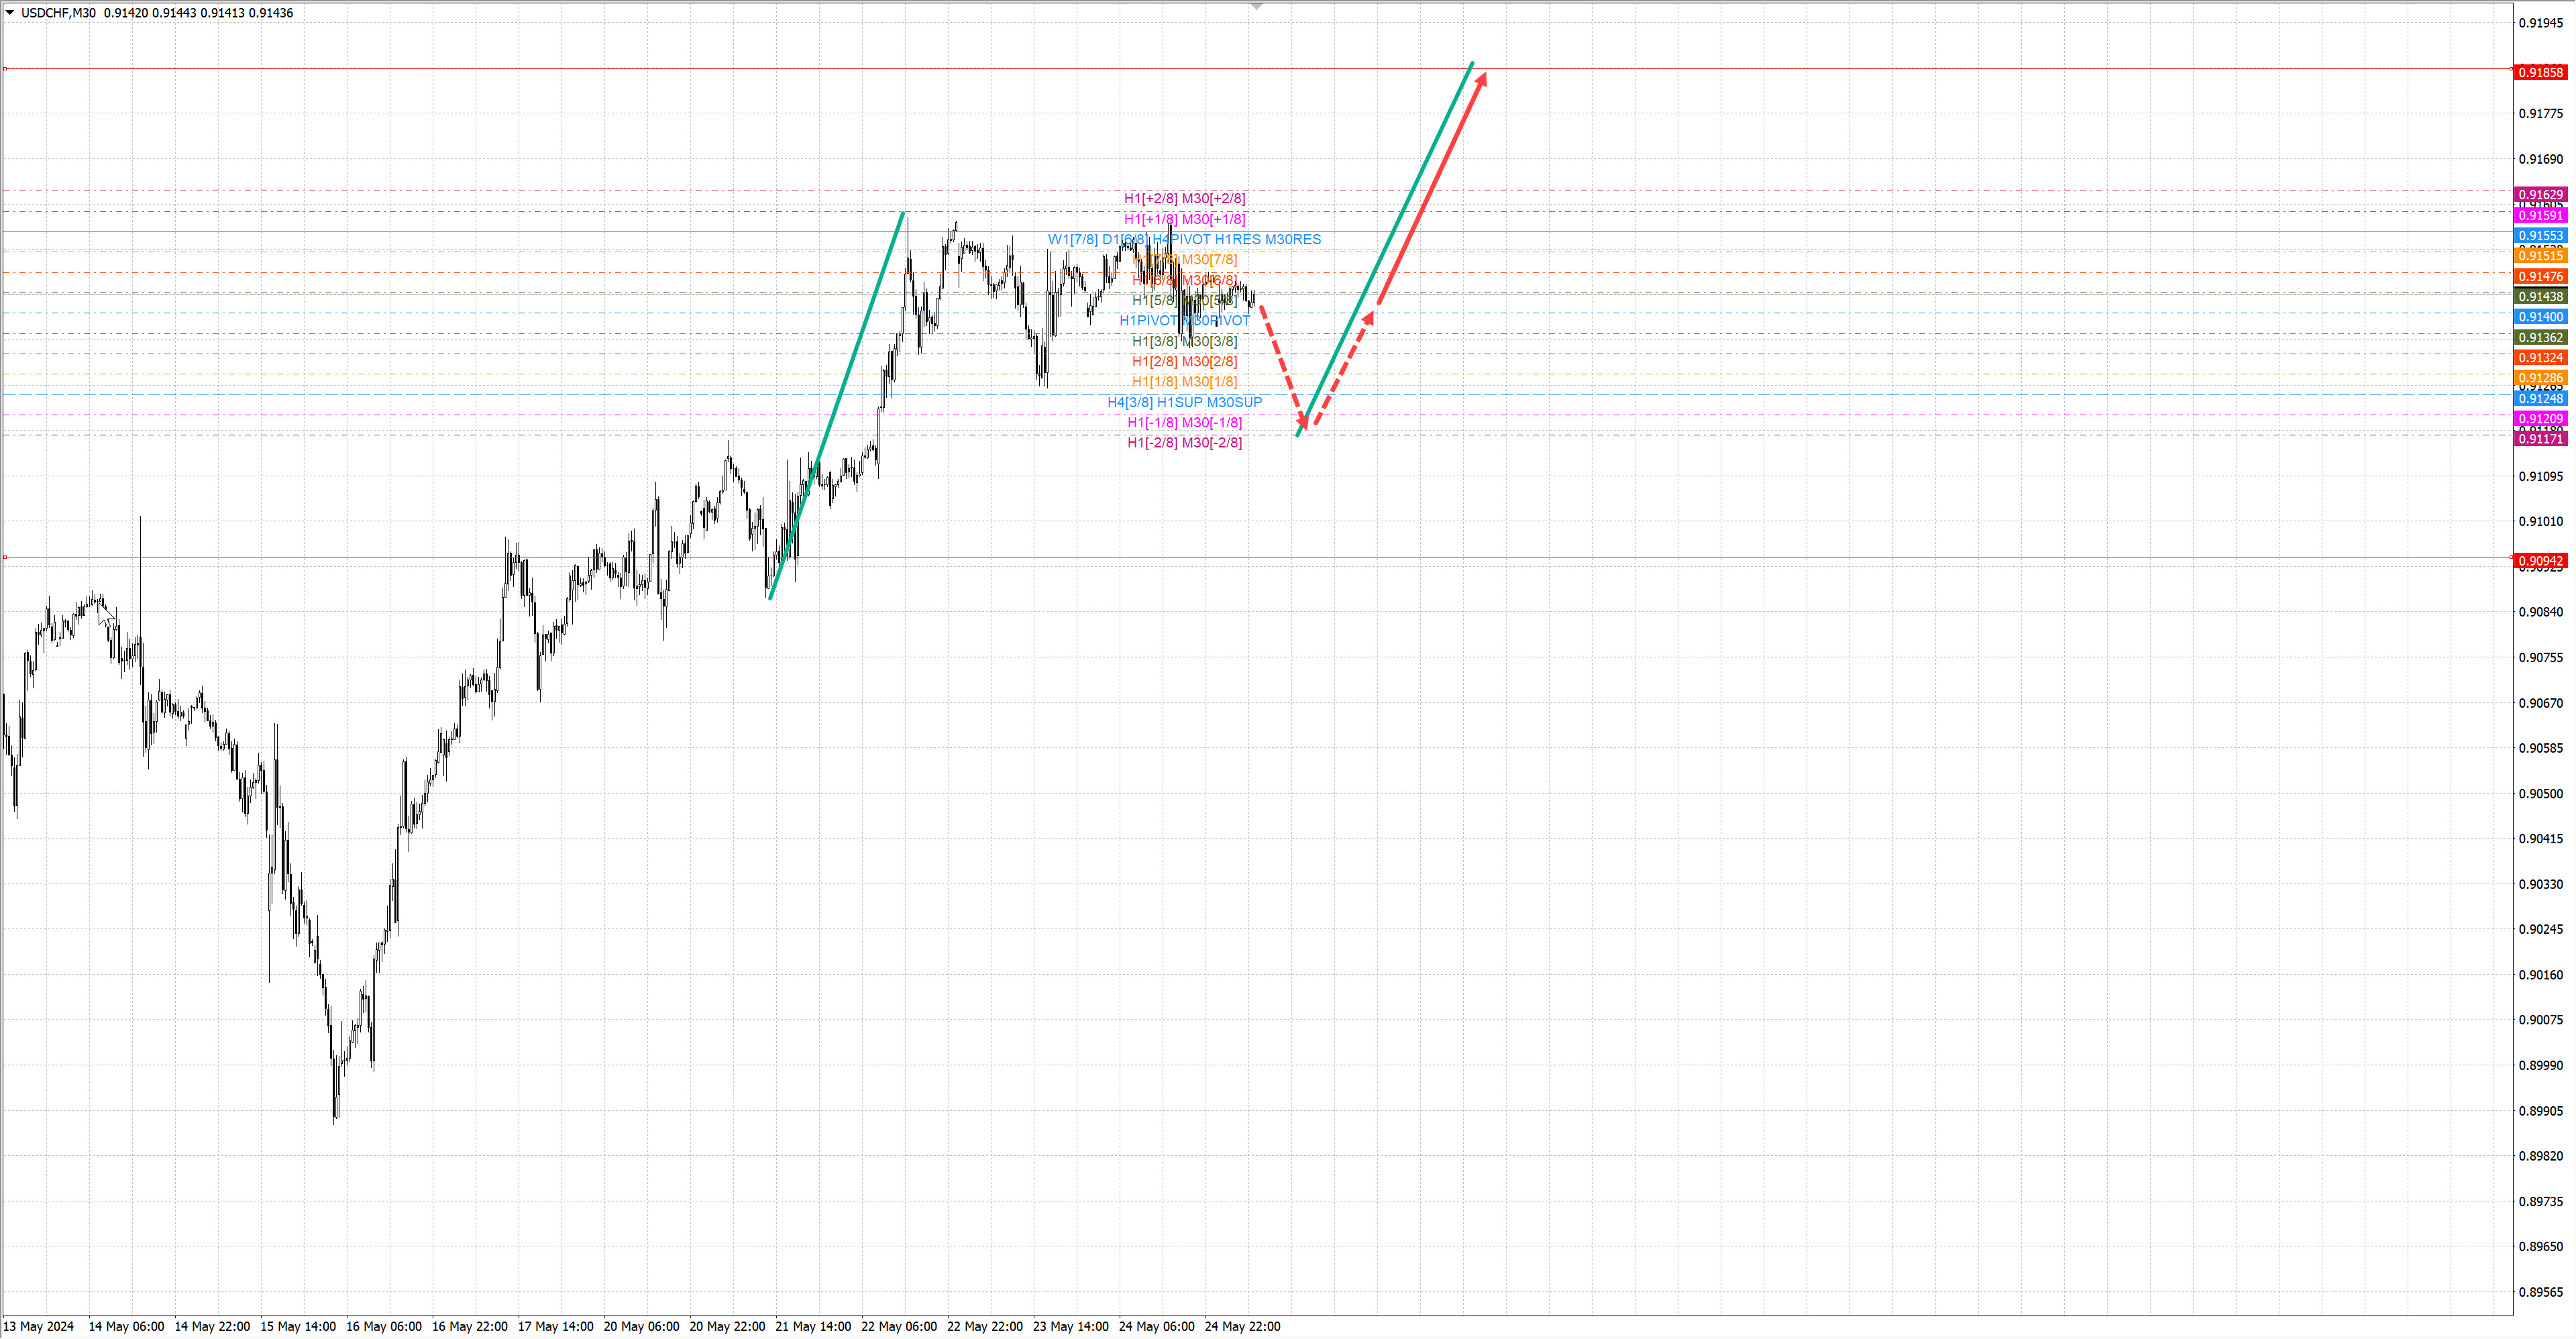2576x1339 pixels.
Task: Click the 22 May 06:00 time label
Action: pos(898,1327)
